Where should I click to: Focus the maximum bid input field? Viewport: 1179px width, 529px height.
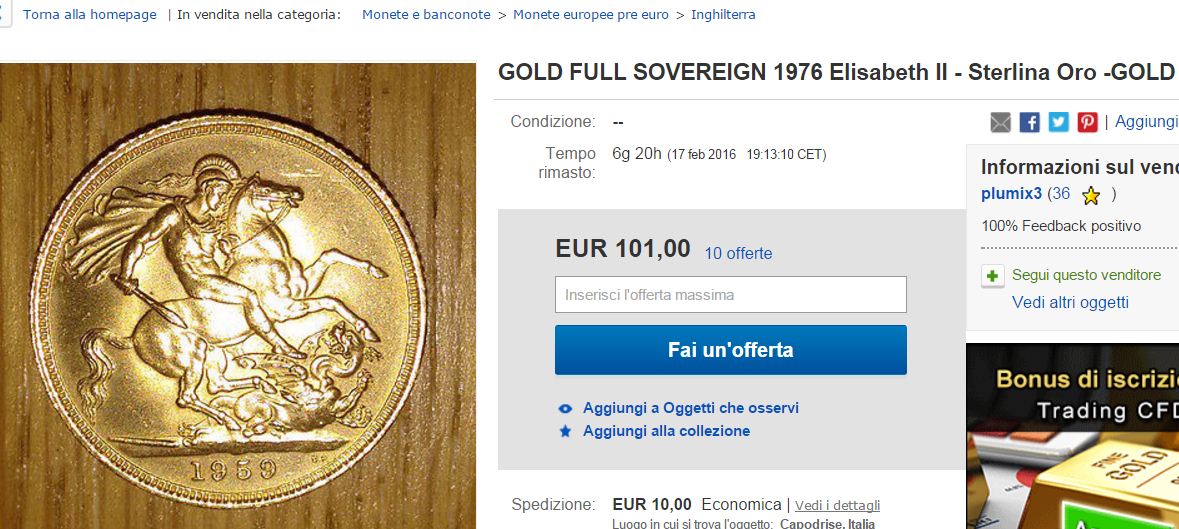[x=730, y=295]
